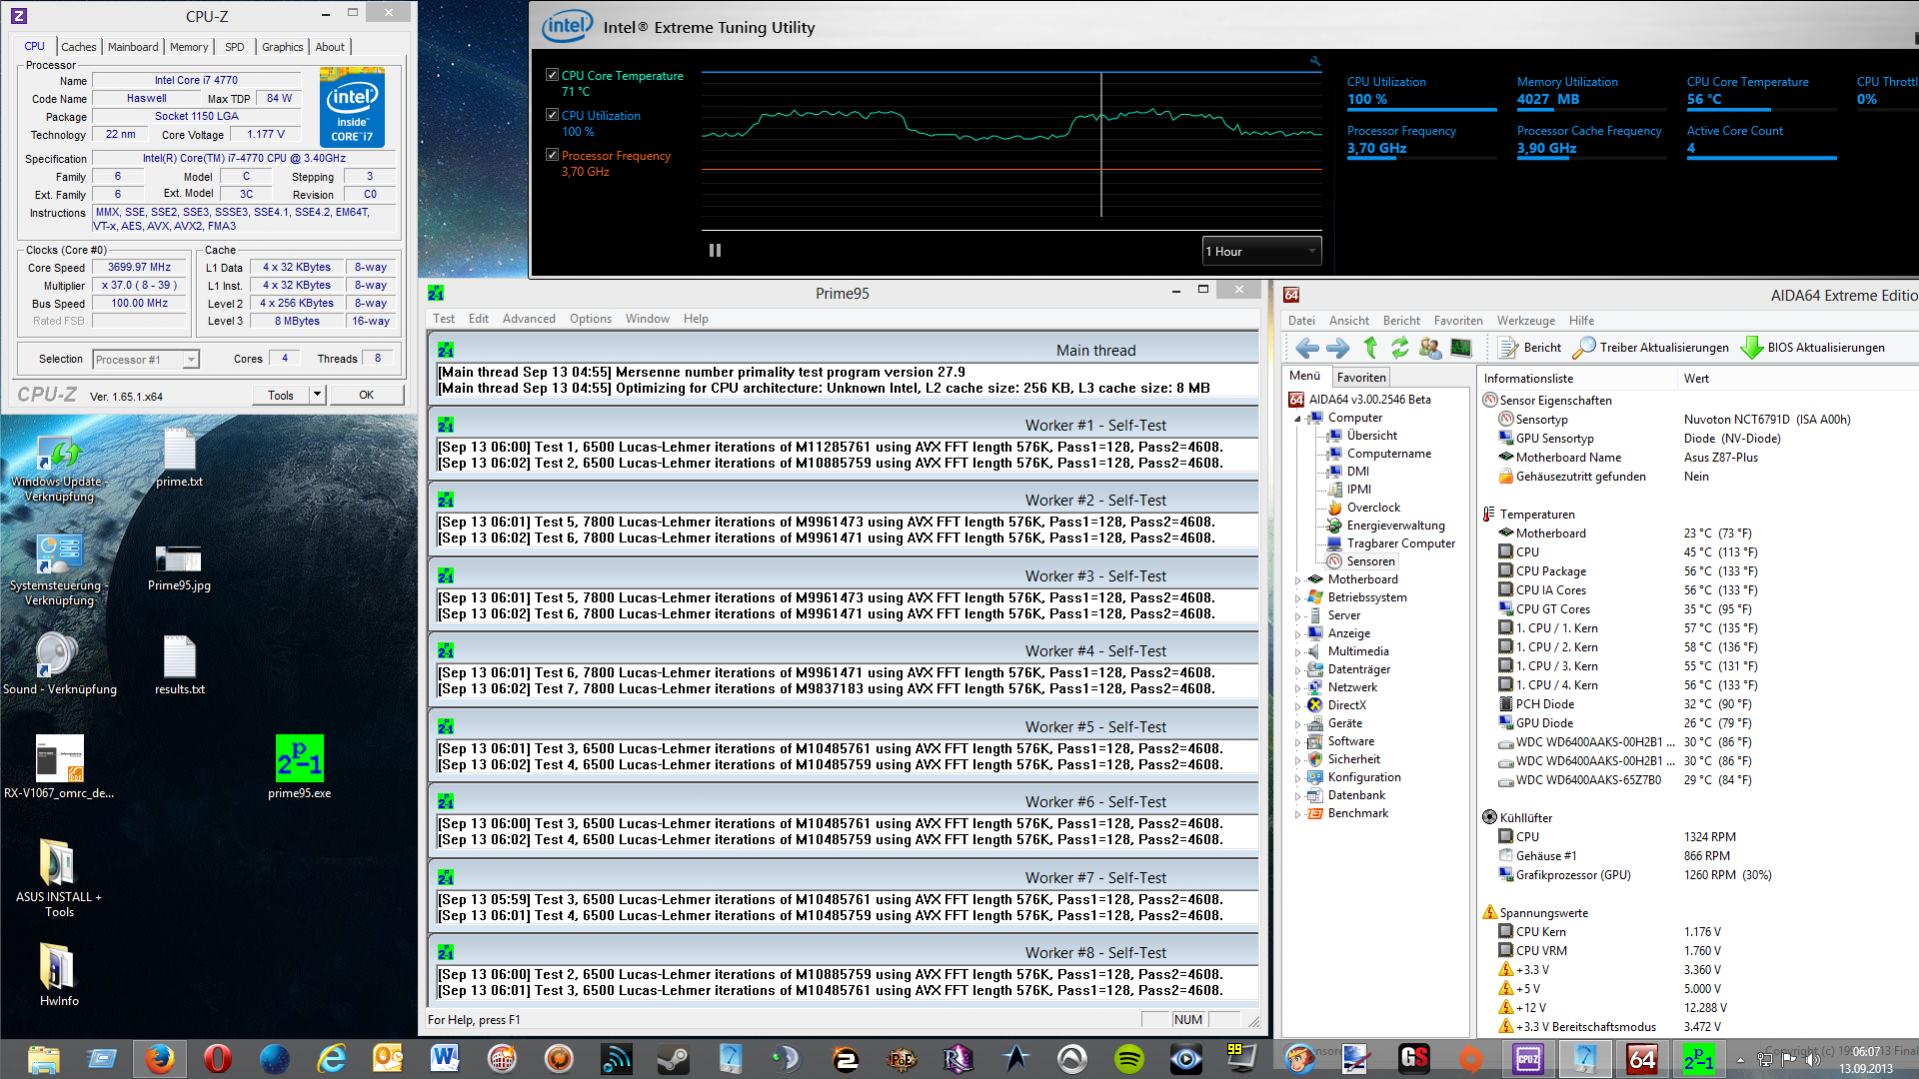Viewport: 1919px width, 1079px height.
Task: Toggle Processor Frequency graph checkbox
Action: (552, 155)
